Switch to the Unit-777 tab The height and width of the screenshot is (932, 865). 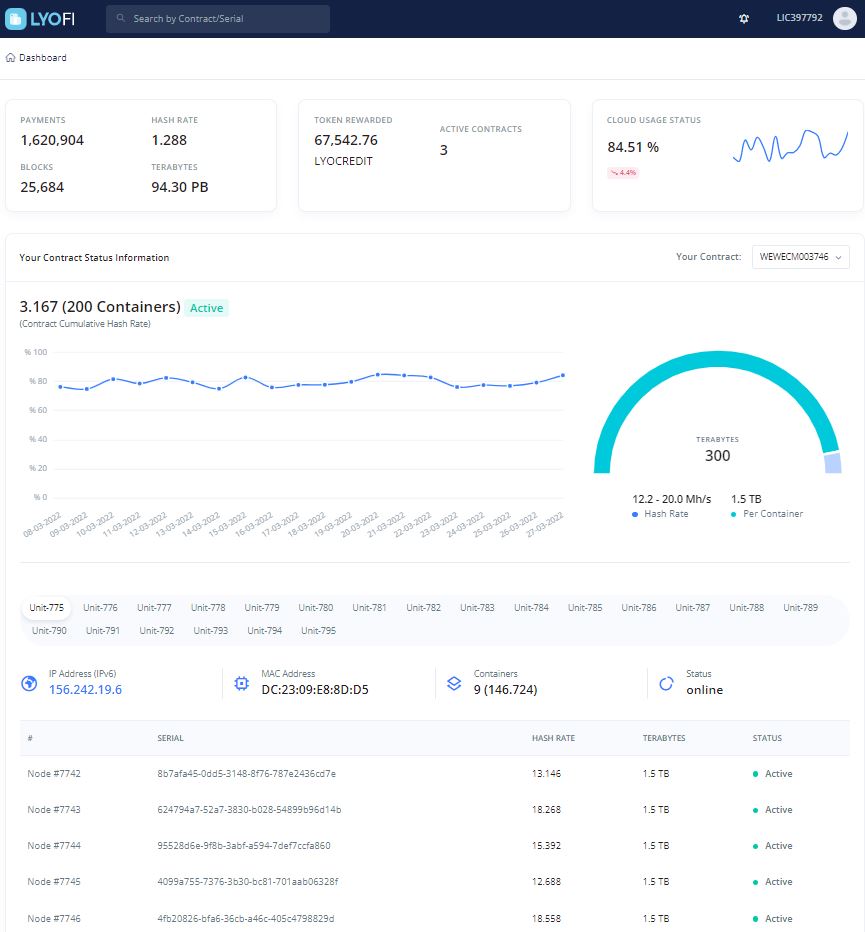tap(154, 607)
